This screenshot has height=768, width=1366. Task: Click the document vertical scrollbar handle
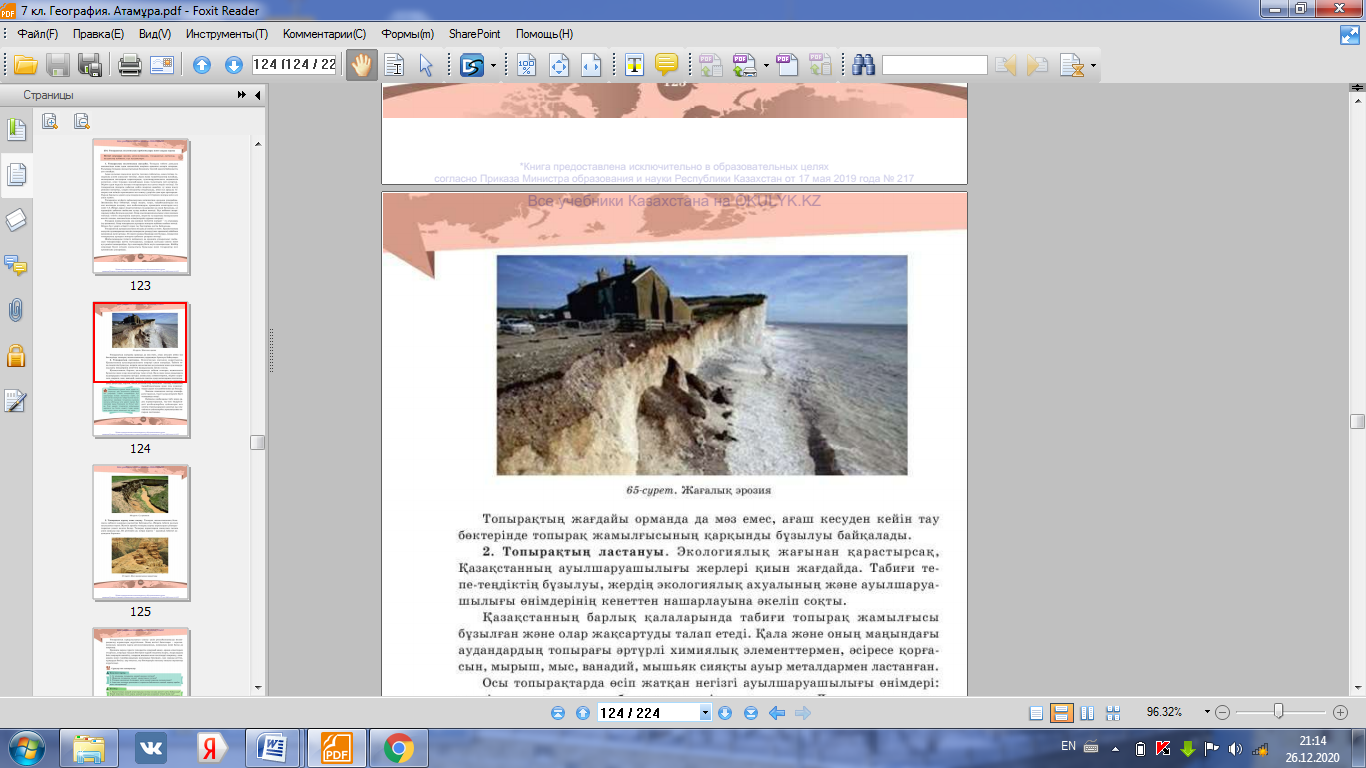1357,421
